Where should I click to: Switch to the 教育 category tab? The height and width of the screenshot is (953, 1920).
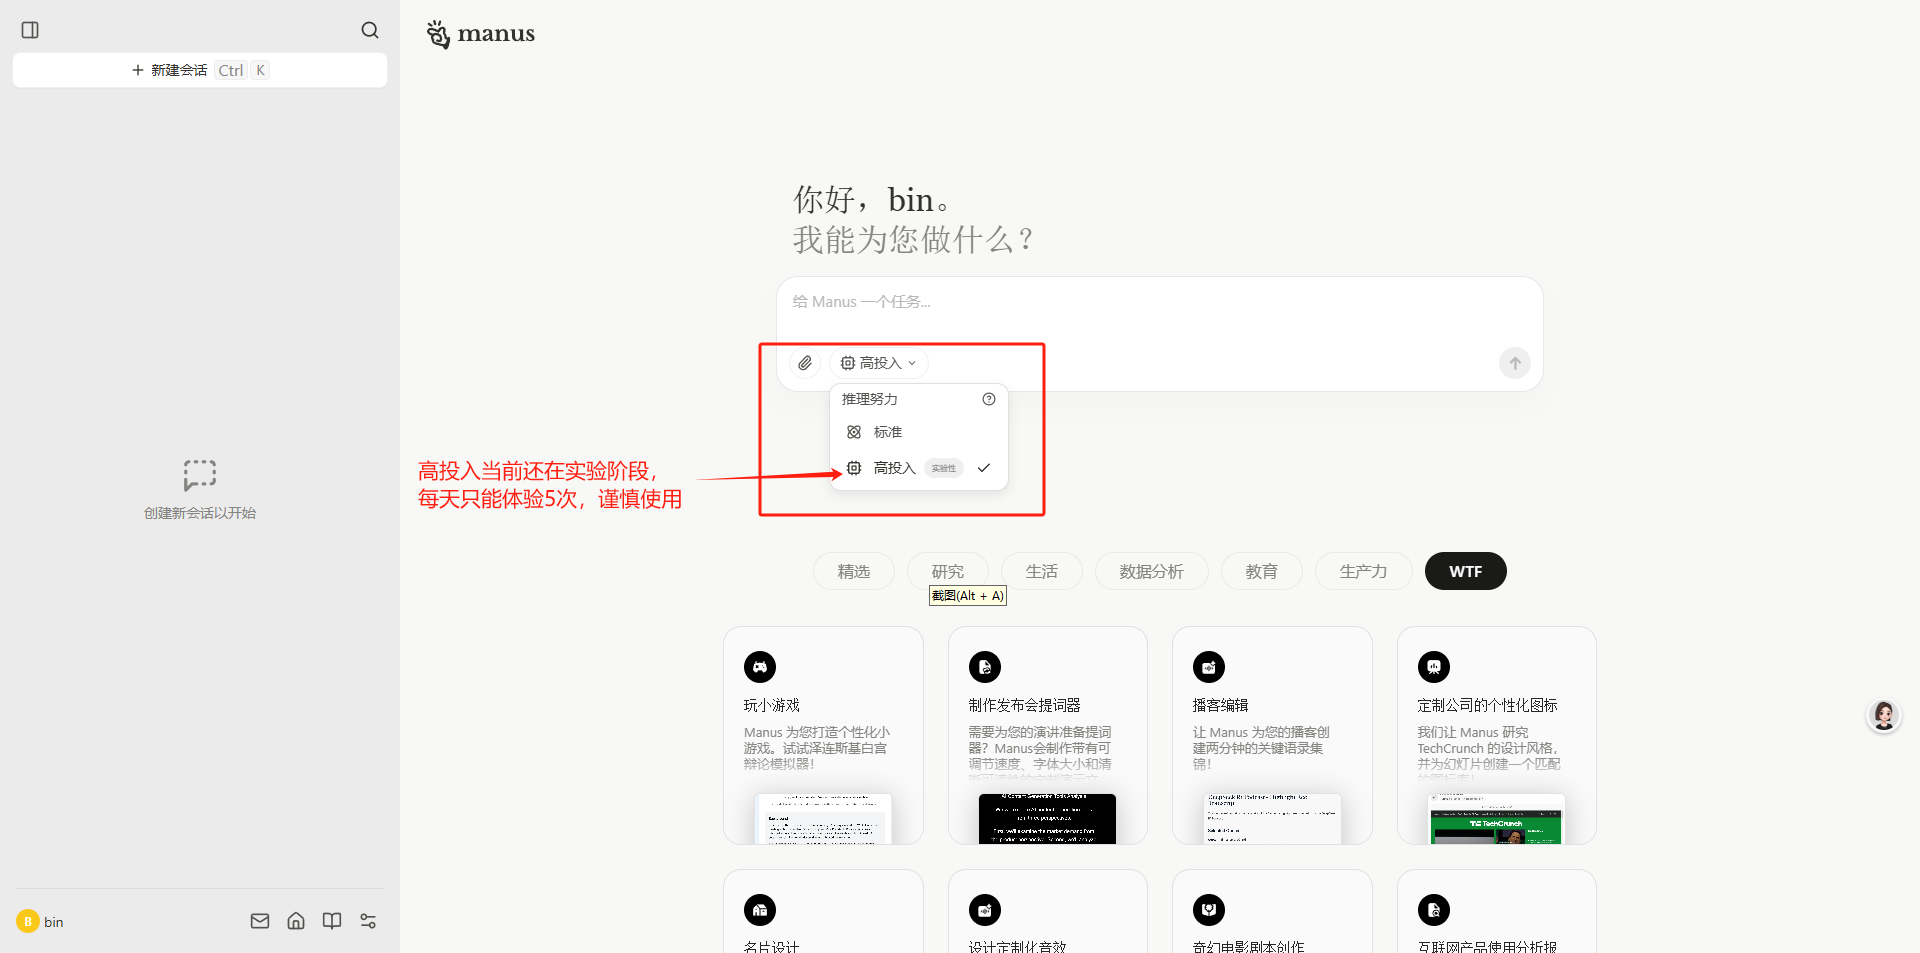pyautogui.click(x=1262, y=571)
